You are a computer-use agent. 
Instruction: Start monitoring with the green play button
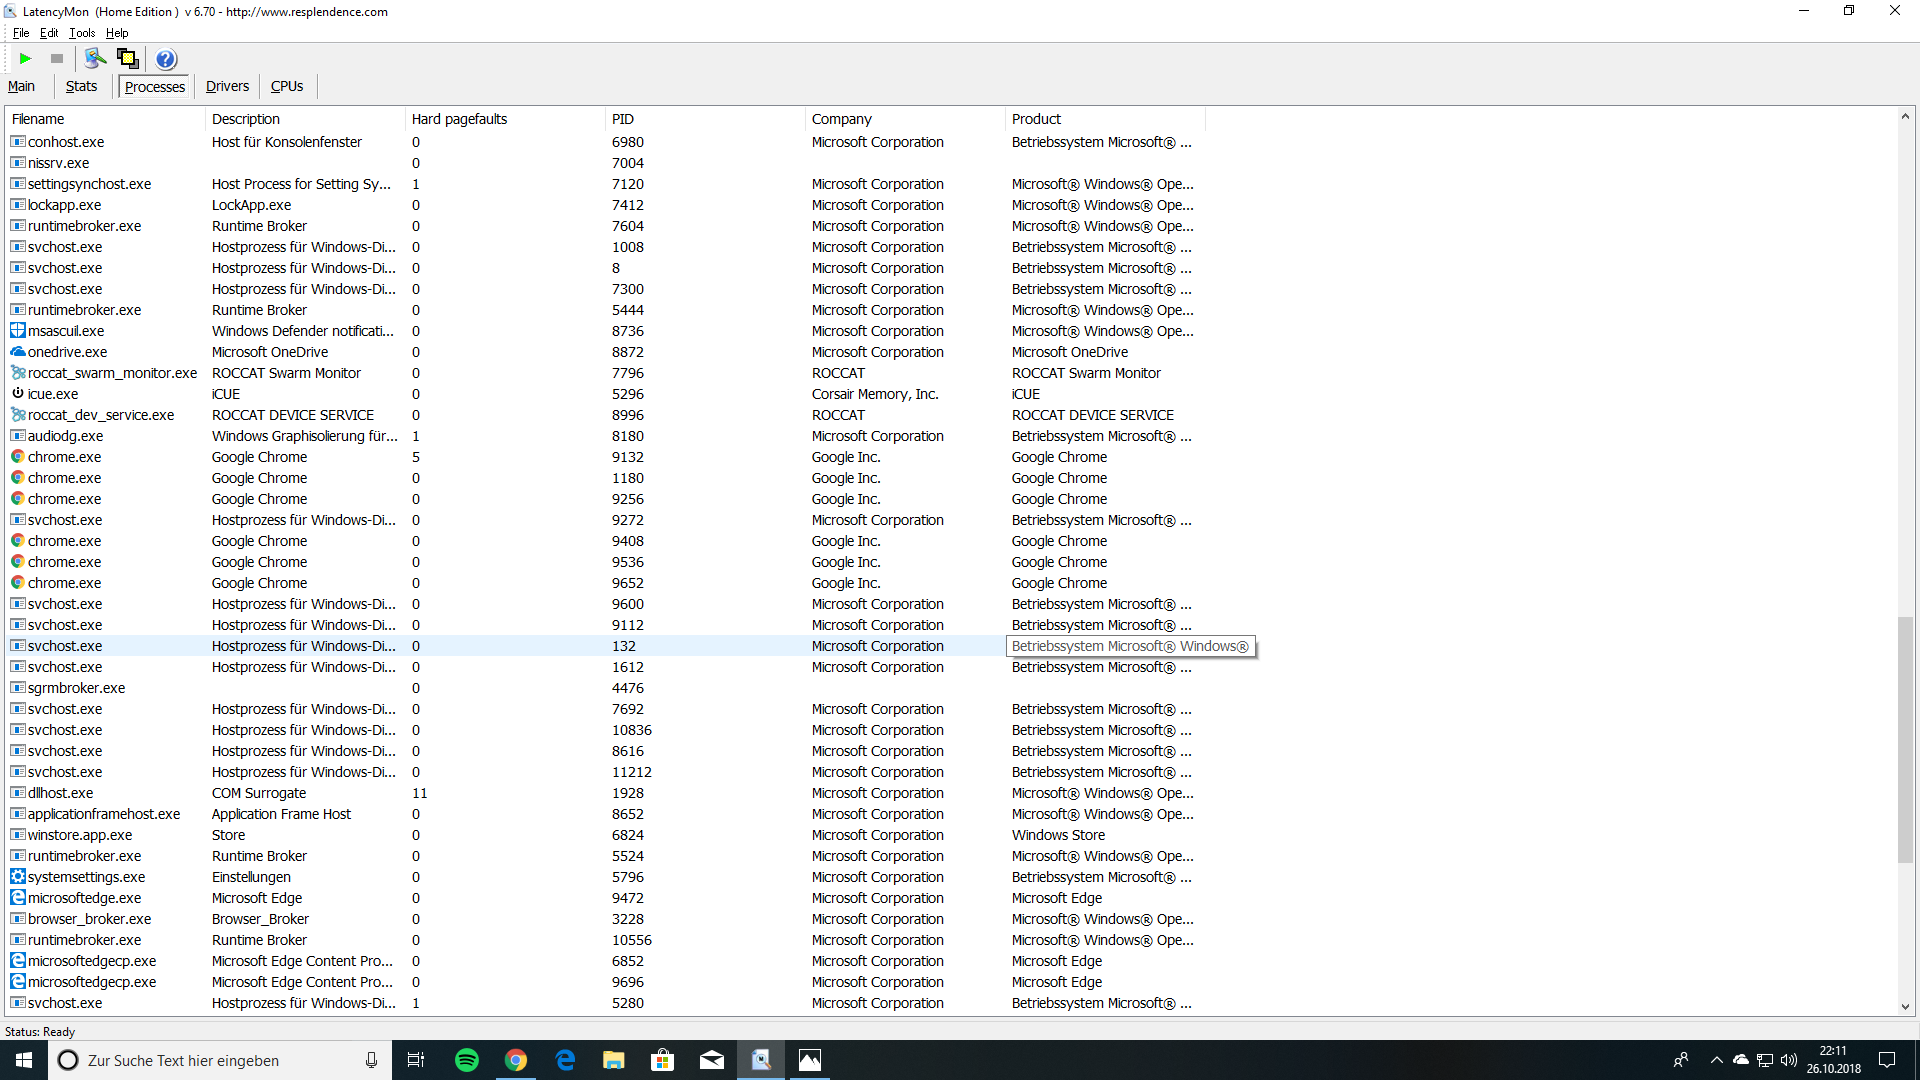tap(26, 59)
